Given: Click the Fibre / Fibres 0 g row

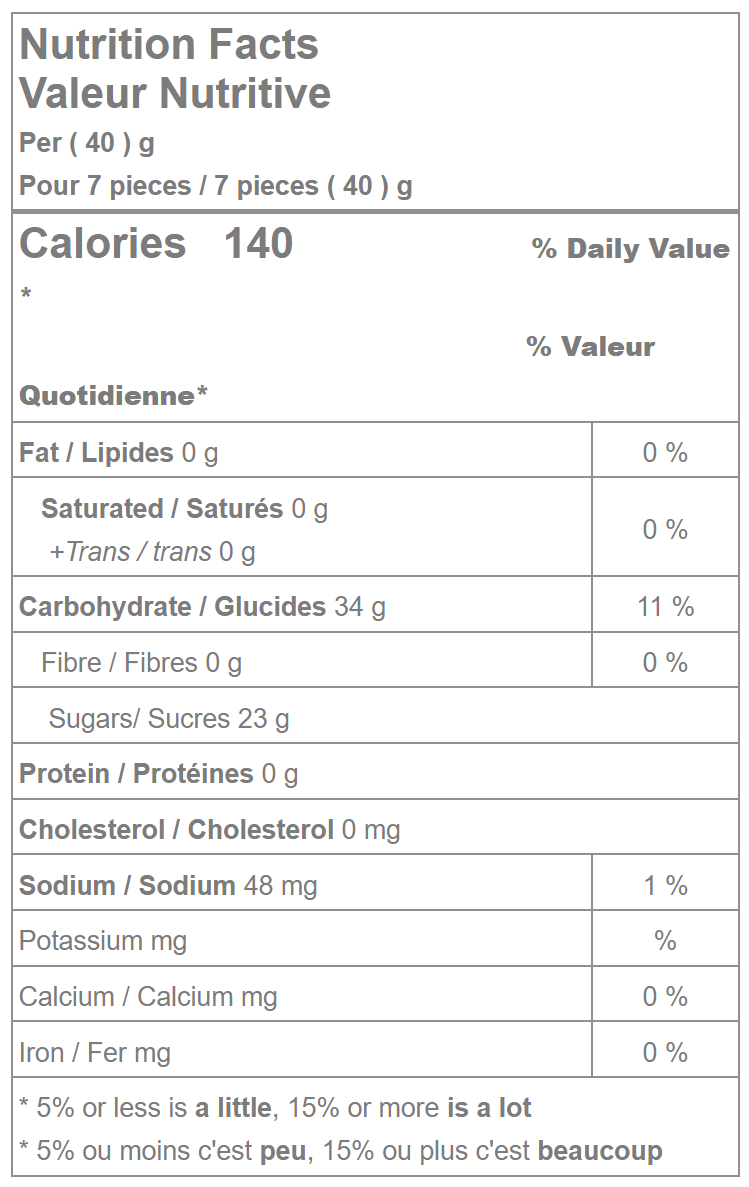Looking at the screenshot, I should pos(141,662).
